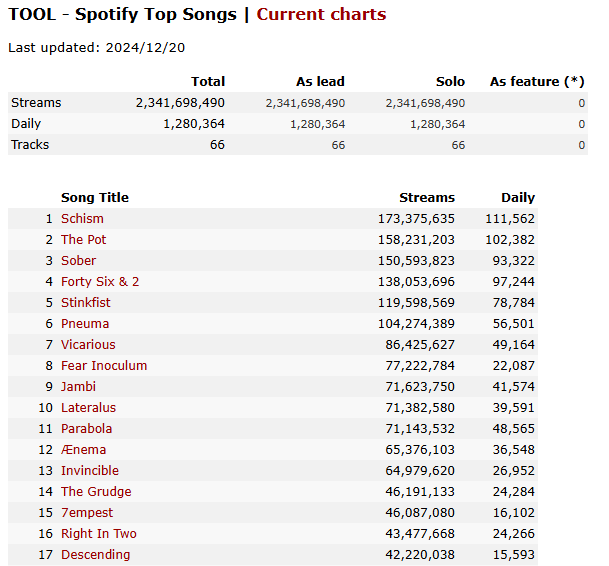This screenshot has width=609, height=566.
Task: Open the Schism song link
Action: (x=82, y=218)
